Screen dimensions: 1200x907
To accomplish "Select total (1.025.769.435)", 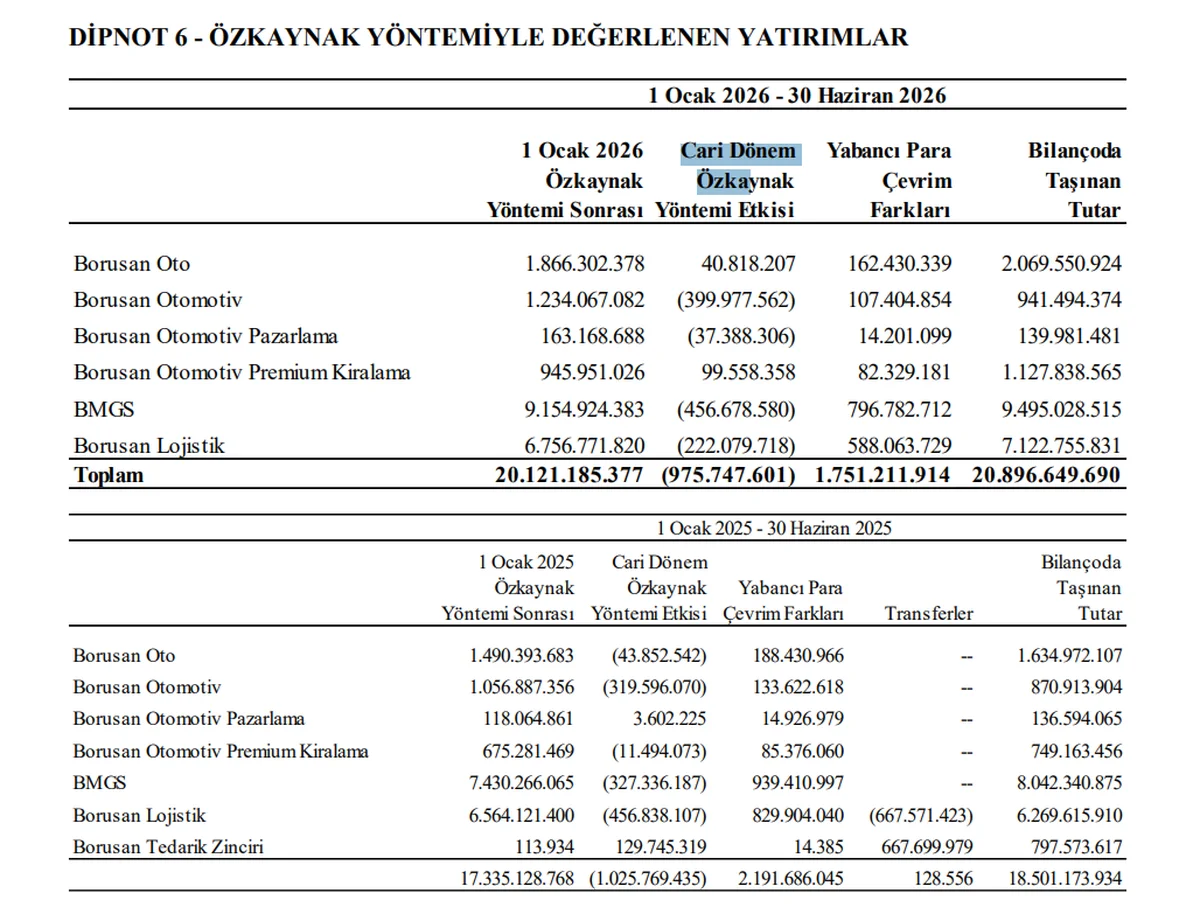I will pyautogui.click(x=648, y=879).
